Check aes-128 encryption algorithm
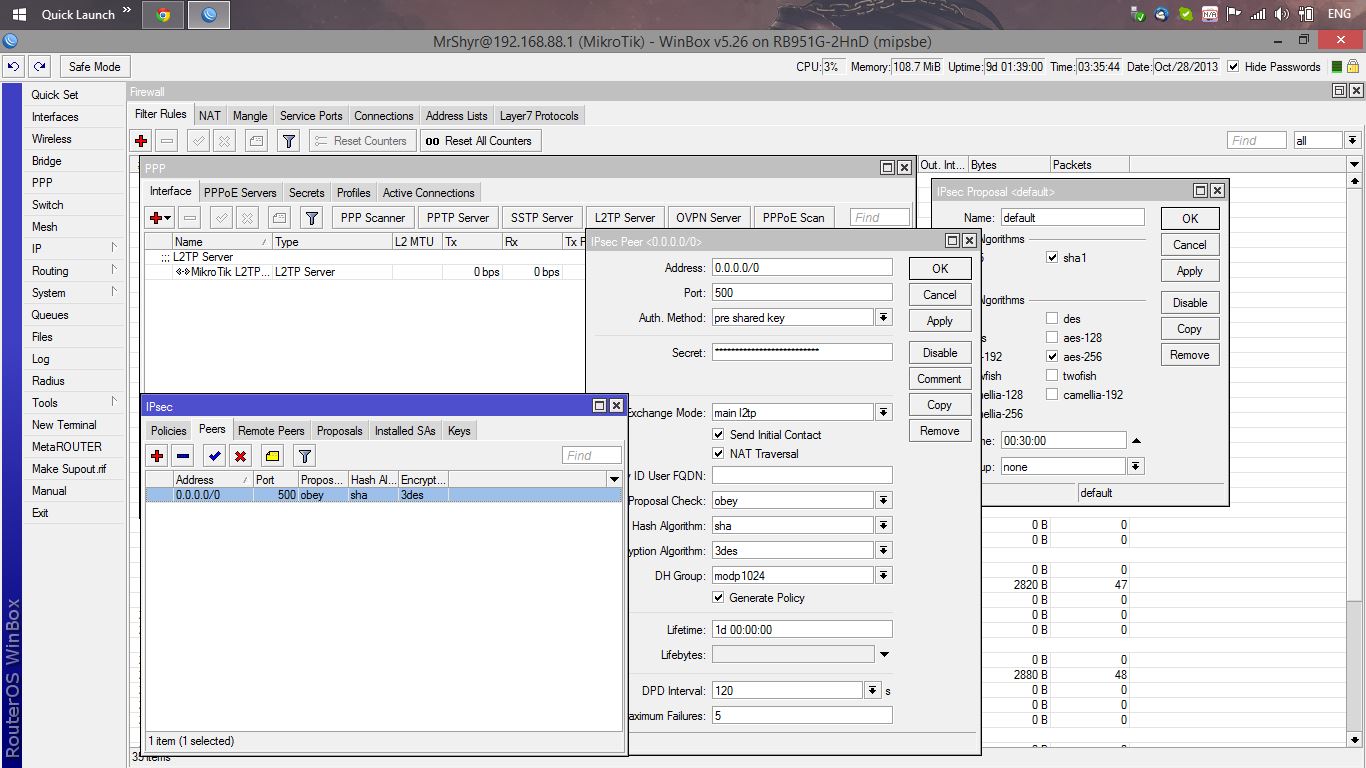This screenshot has width=1366, height=768. [1052, 338]
